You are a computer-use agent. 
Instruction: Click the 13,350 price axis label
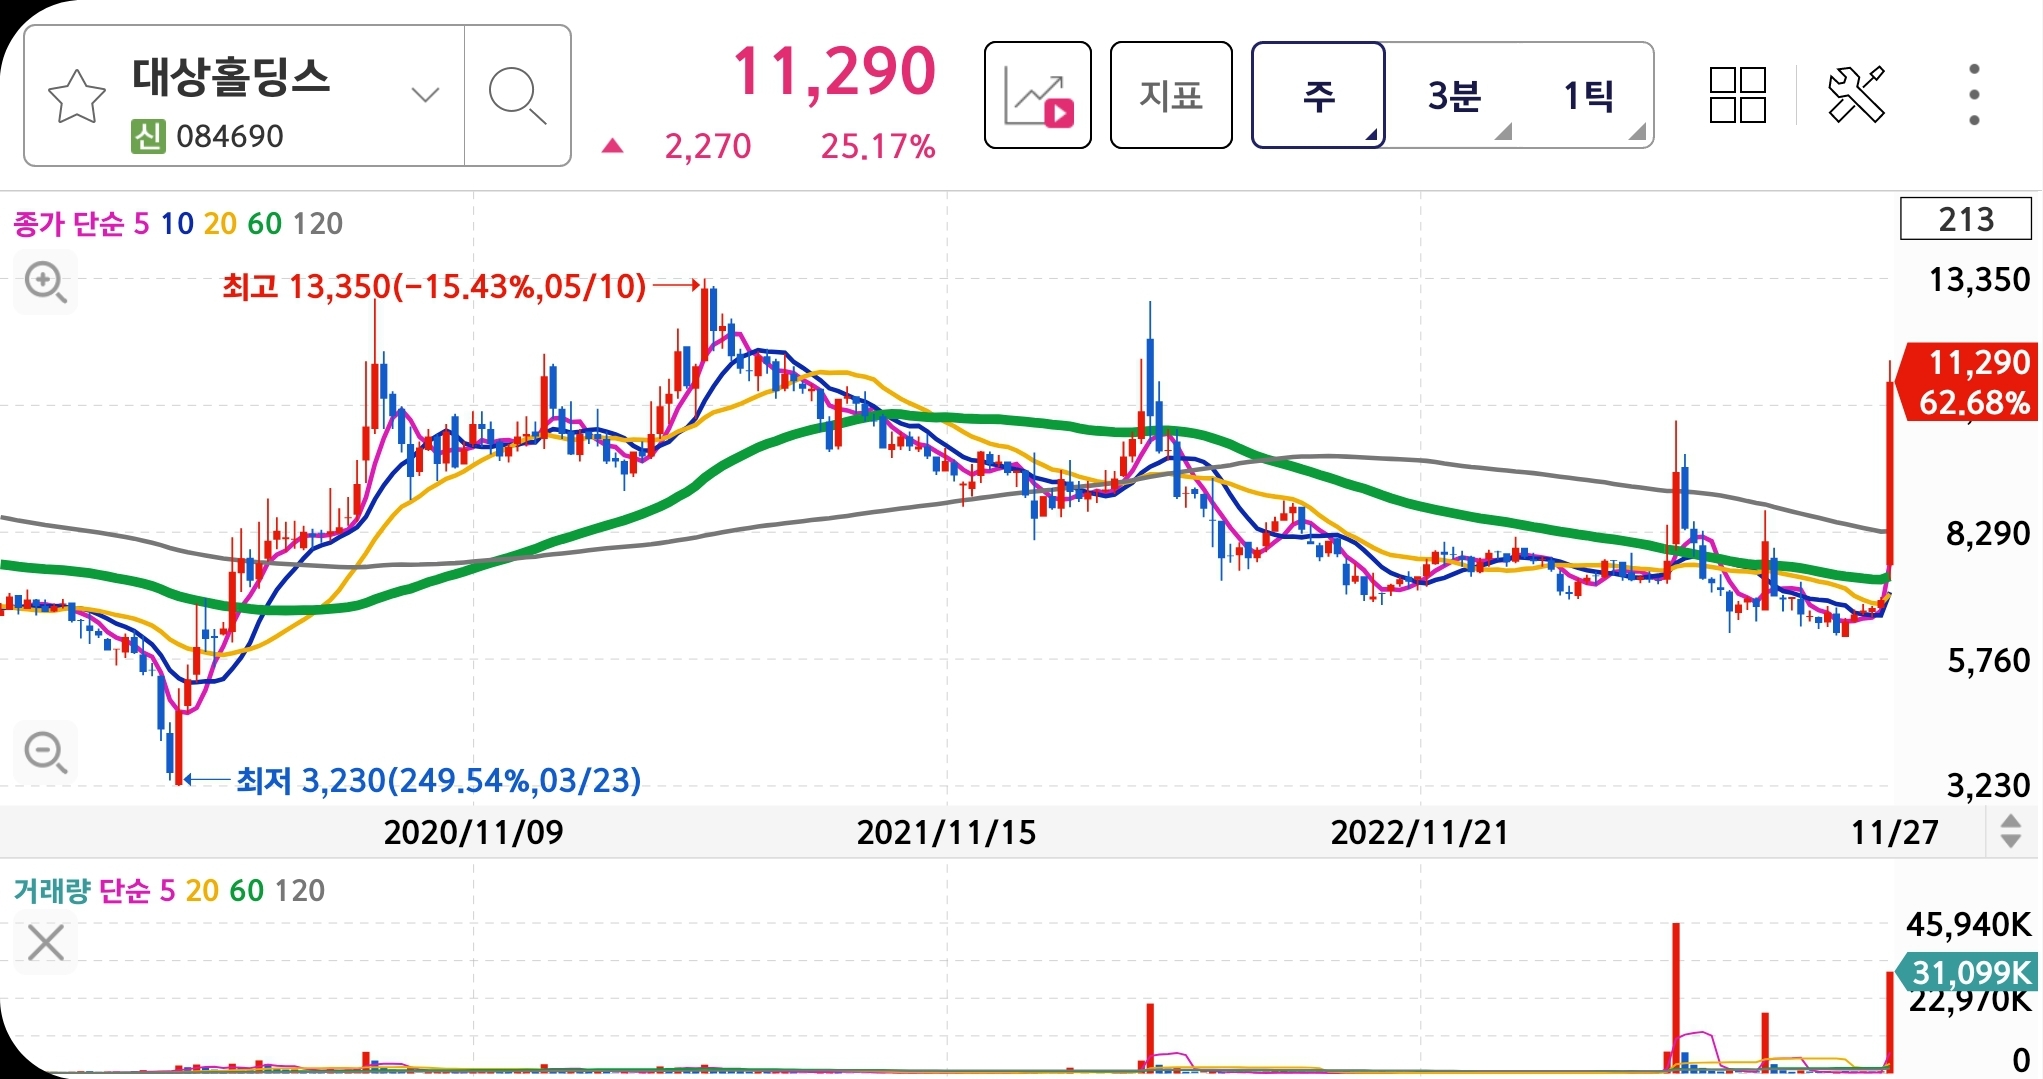tap(1980, 279)
